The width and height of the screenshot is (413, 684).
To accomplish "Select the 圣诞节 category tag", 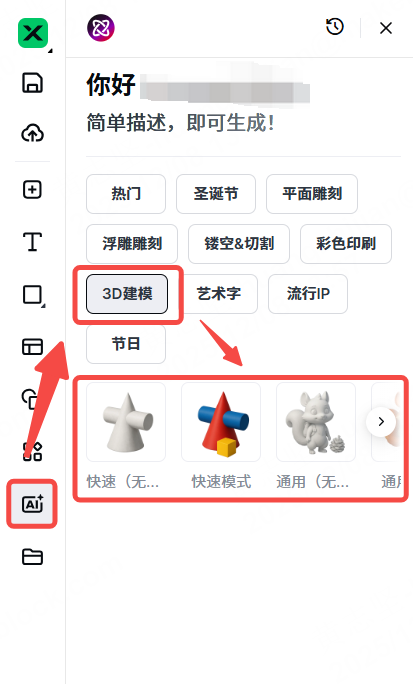I will point(216,194).
